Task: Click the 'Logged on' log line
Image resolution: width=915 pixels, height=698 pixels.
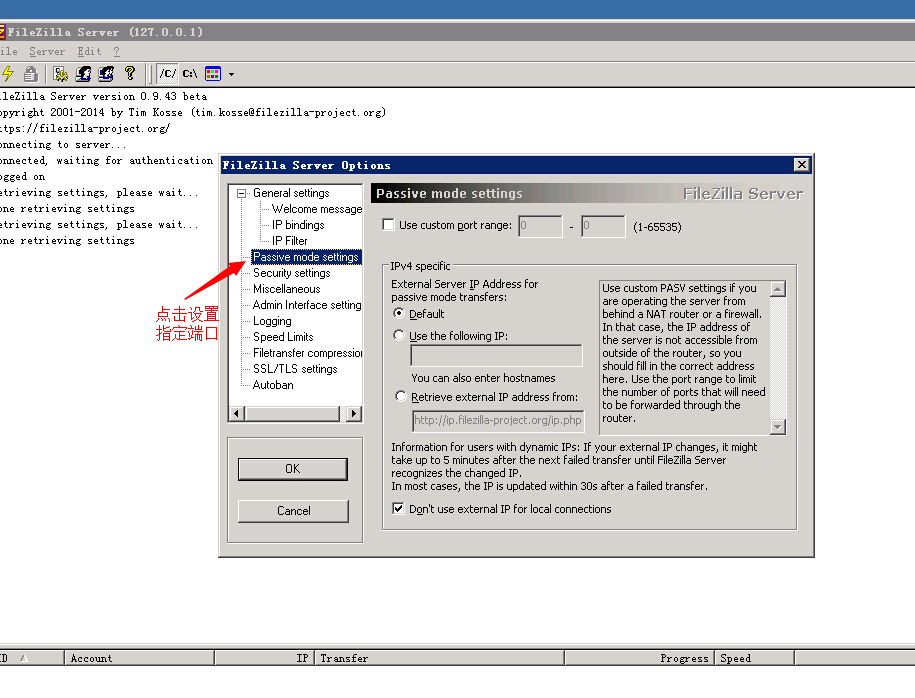Action: (23, 176)
